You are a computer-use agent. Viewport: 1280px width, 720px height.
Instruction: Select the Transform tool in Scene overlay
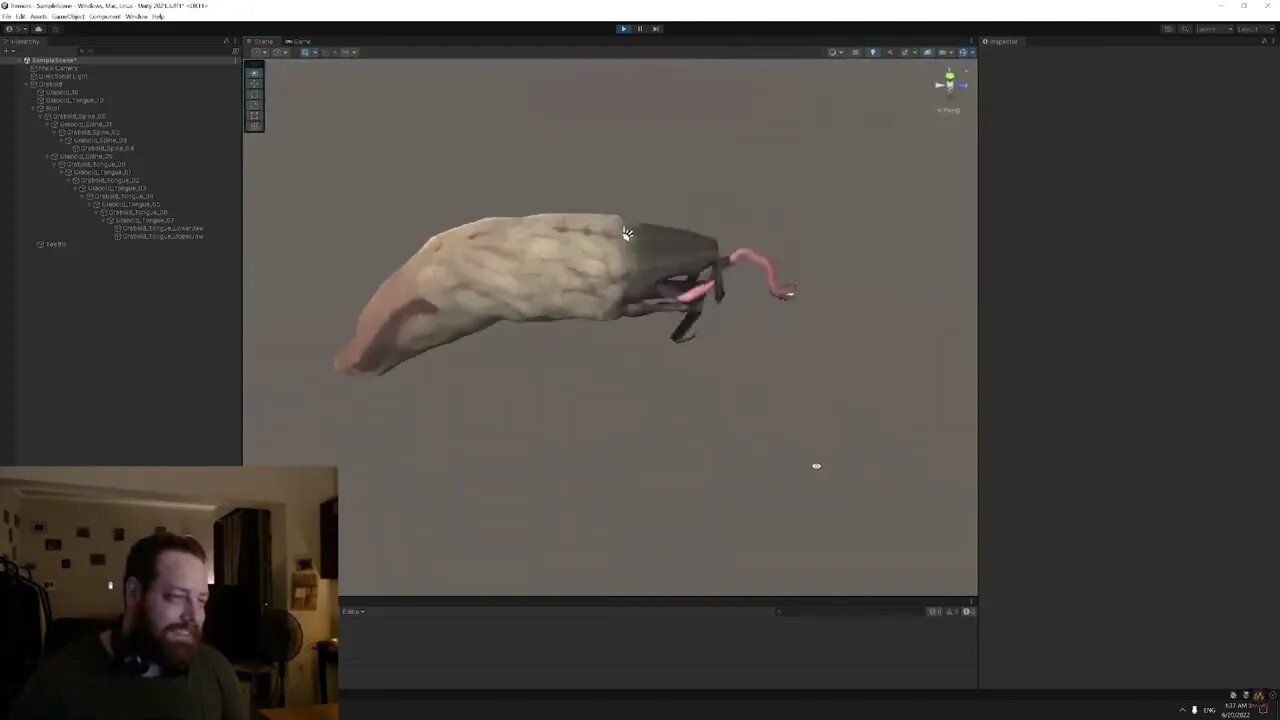pos(254,125)
